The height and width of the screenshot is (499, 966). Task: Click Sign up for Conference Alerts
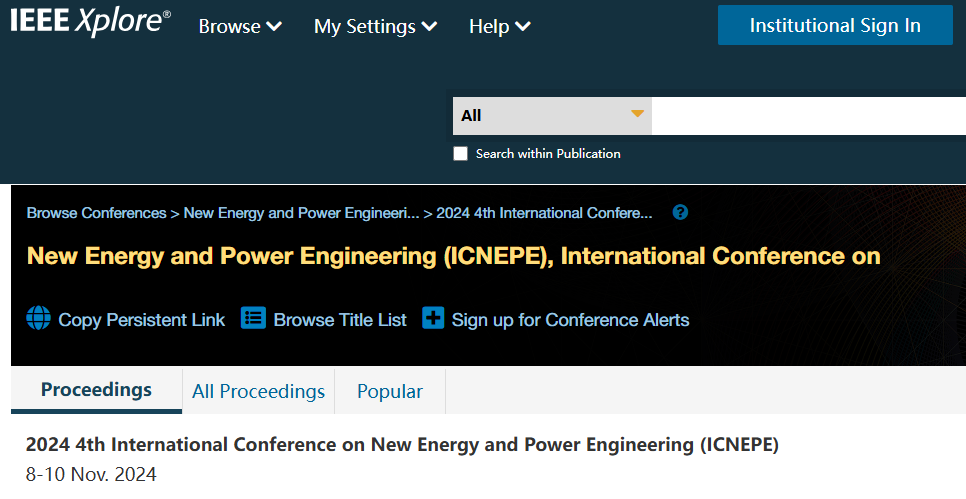570,320
